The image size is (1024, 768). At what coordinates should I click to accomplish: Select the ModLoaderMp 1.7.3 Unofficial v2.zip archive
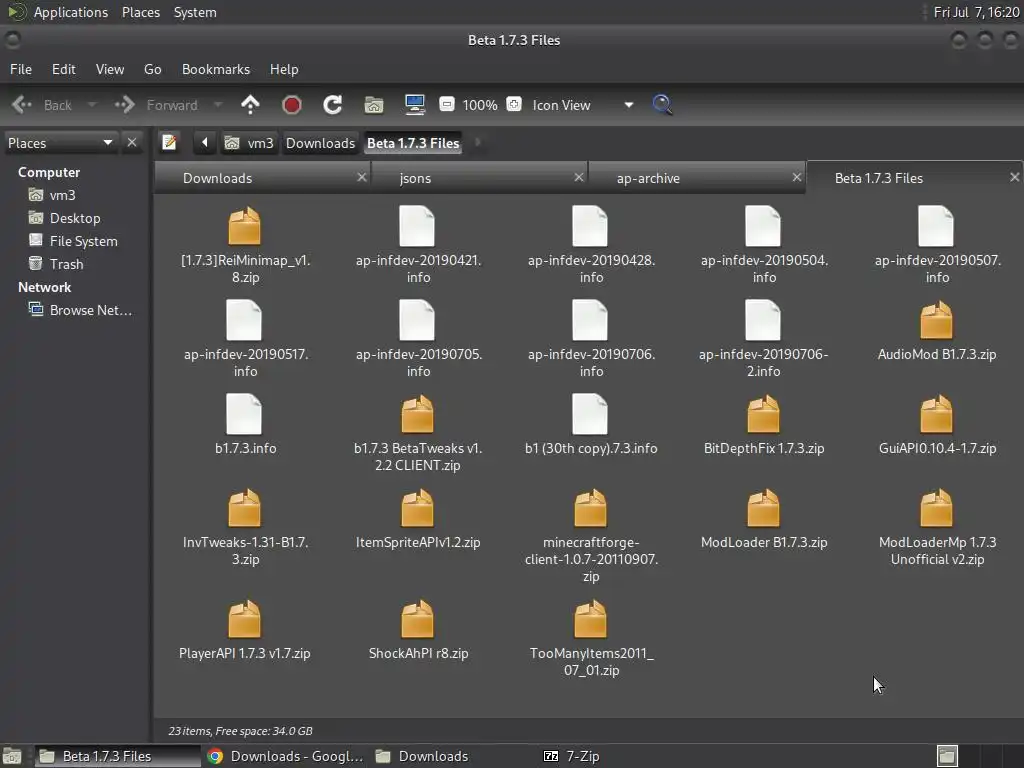(936, 527)
